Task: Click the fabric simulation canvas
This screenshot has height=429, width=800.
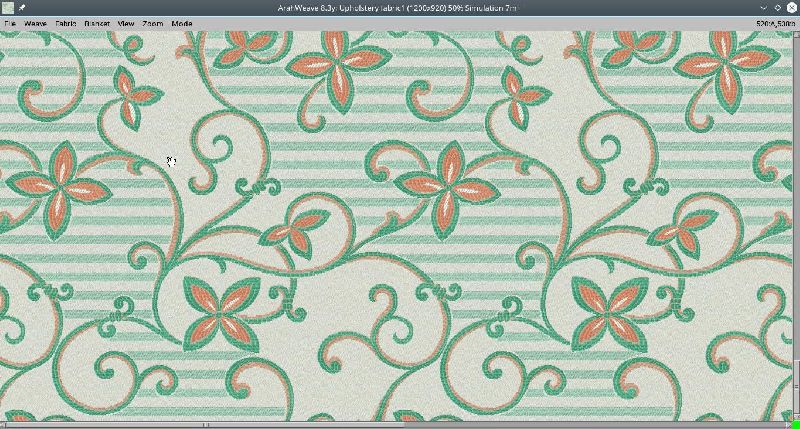Action: (396, 225)
